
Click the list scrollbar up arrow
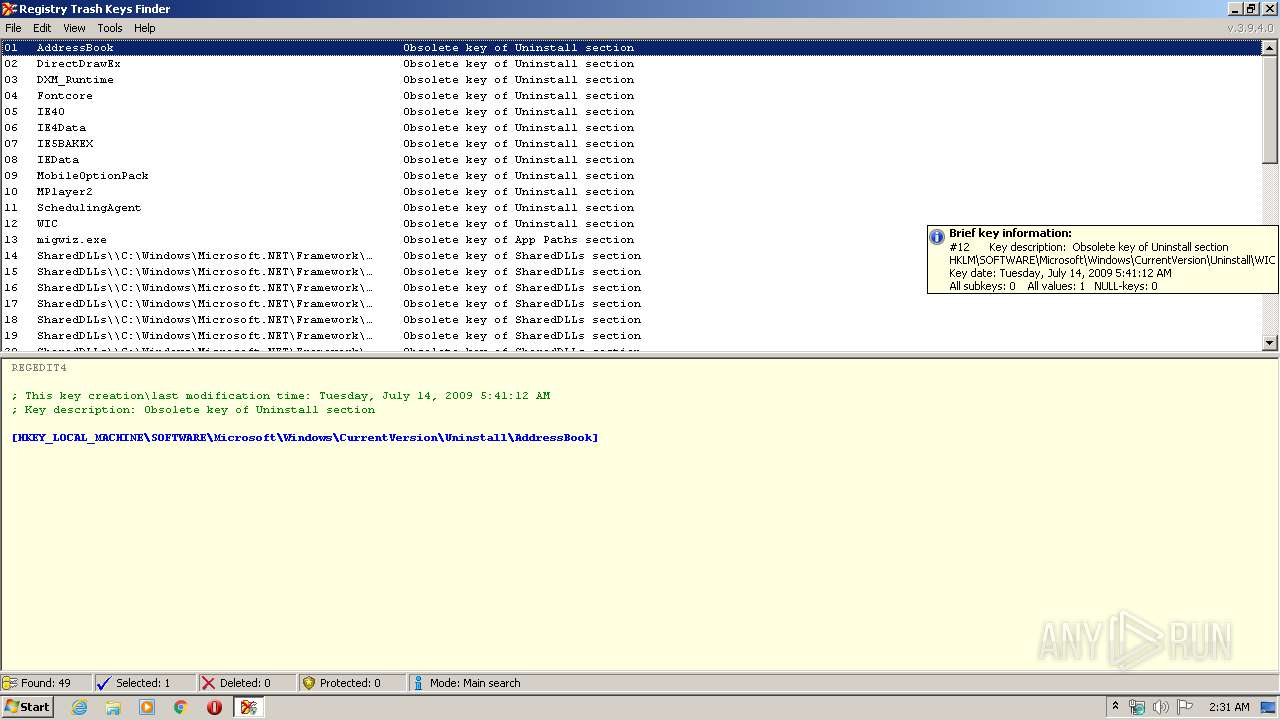(1270, 48)
